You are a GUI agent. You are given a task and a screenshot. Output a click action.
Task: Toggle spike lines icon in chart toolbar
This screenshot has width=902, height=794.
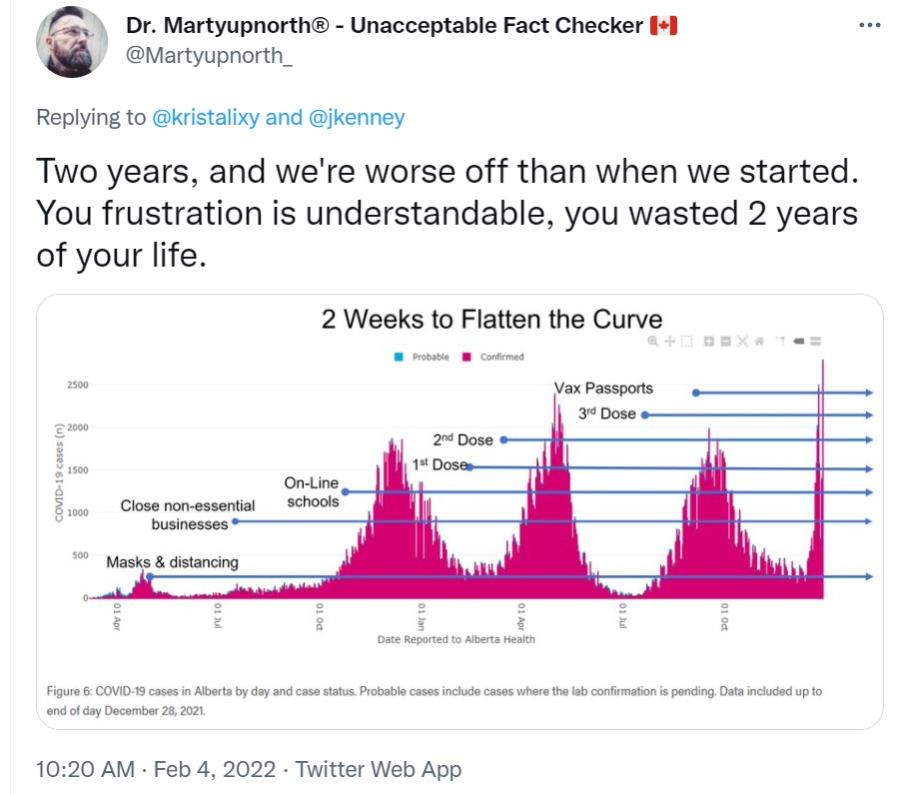780,341
